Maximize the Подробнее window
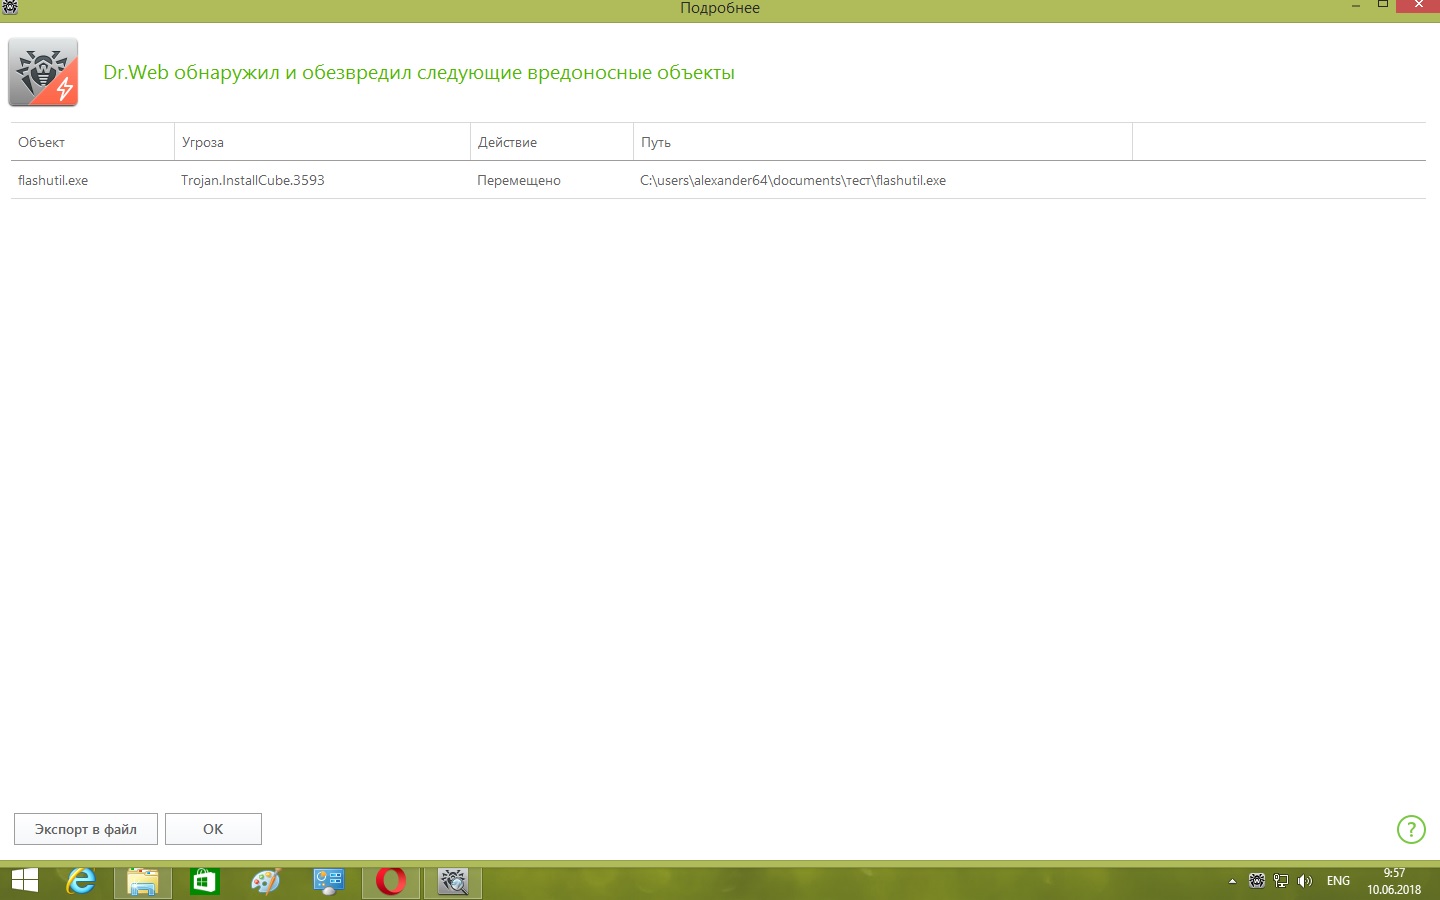The image size is (1440, 900). coord(1383,6)
